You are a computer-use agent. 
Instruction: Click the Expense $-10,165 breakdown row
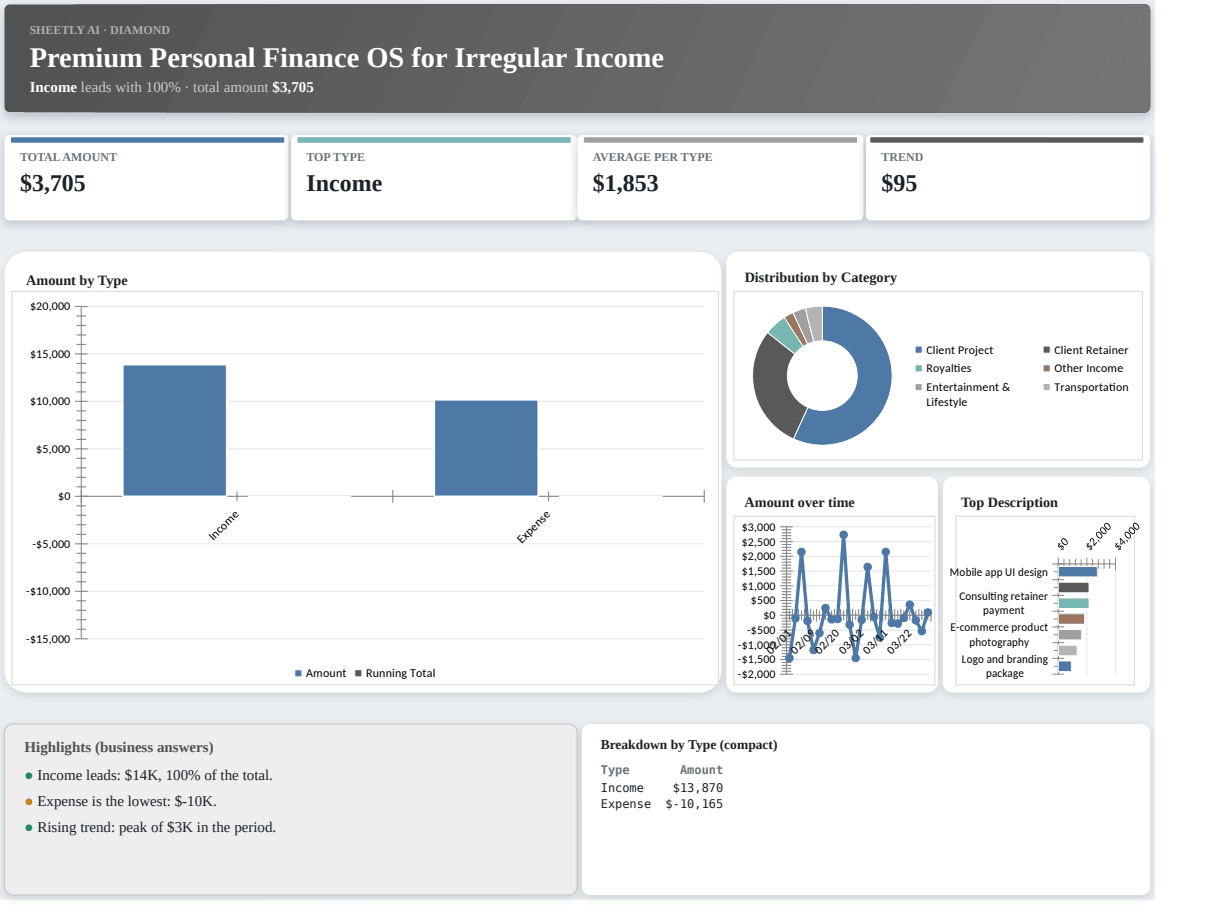pos(662,804)
